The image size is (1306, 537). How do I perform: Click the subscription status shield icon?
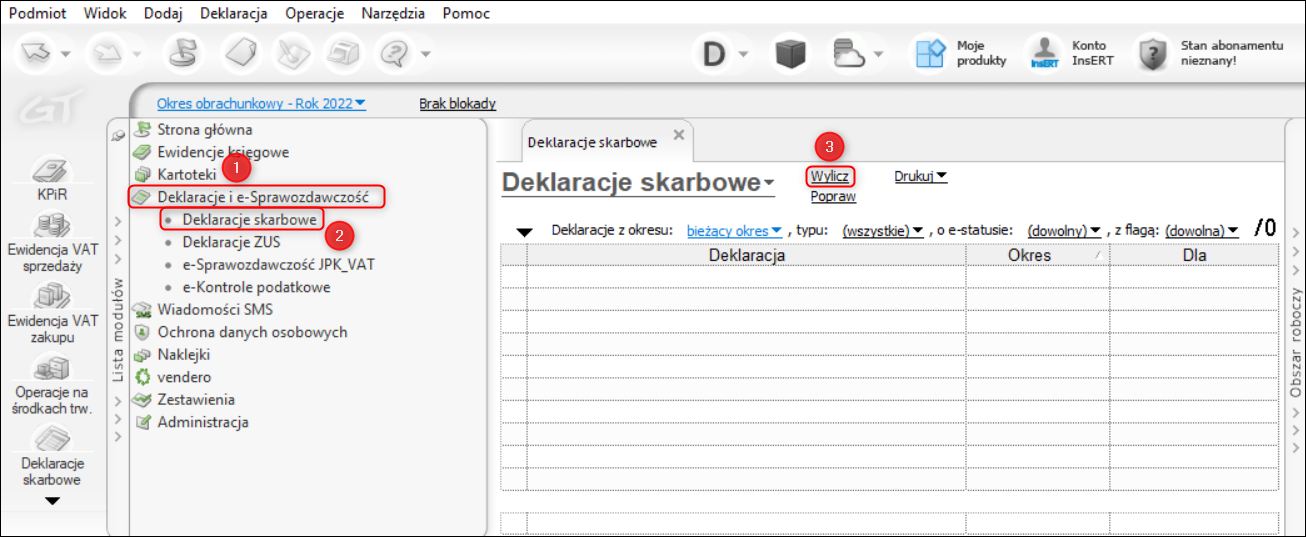[x=1153, y=54]
